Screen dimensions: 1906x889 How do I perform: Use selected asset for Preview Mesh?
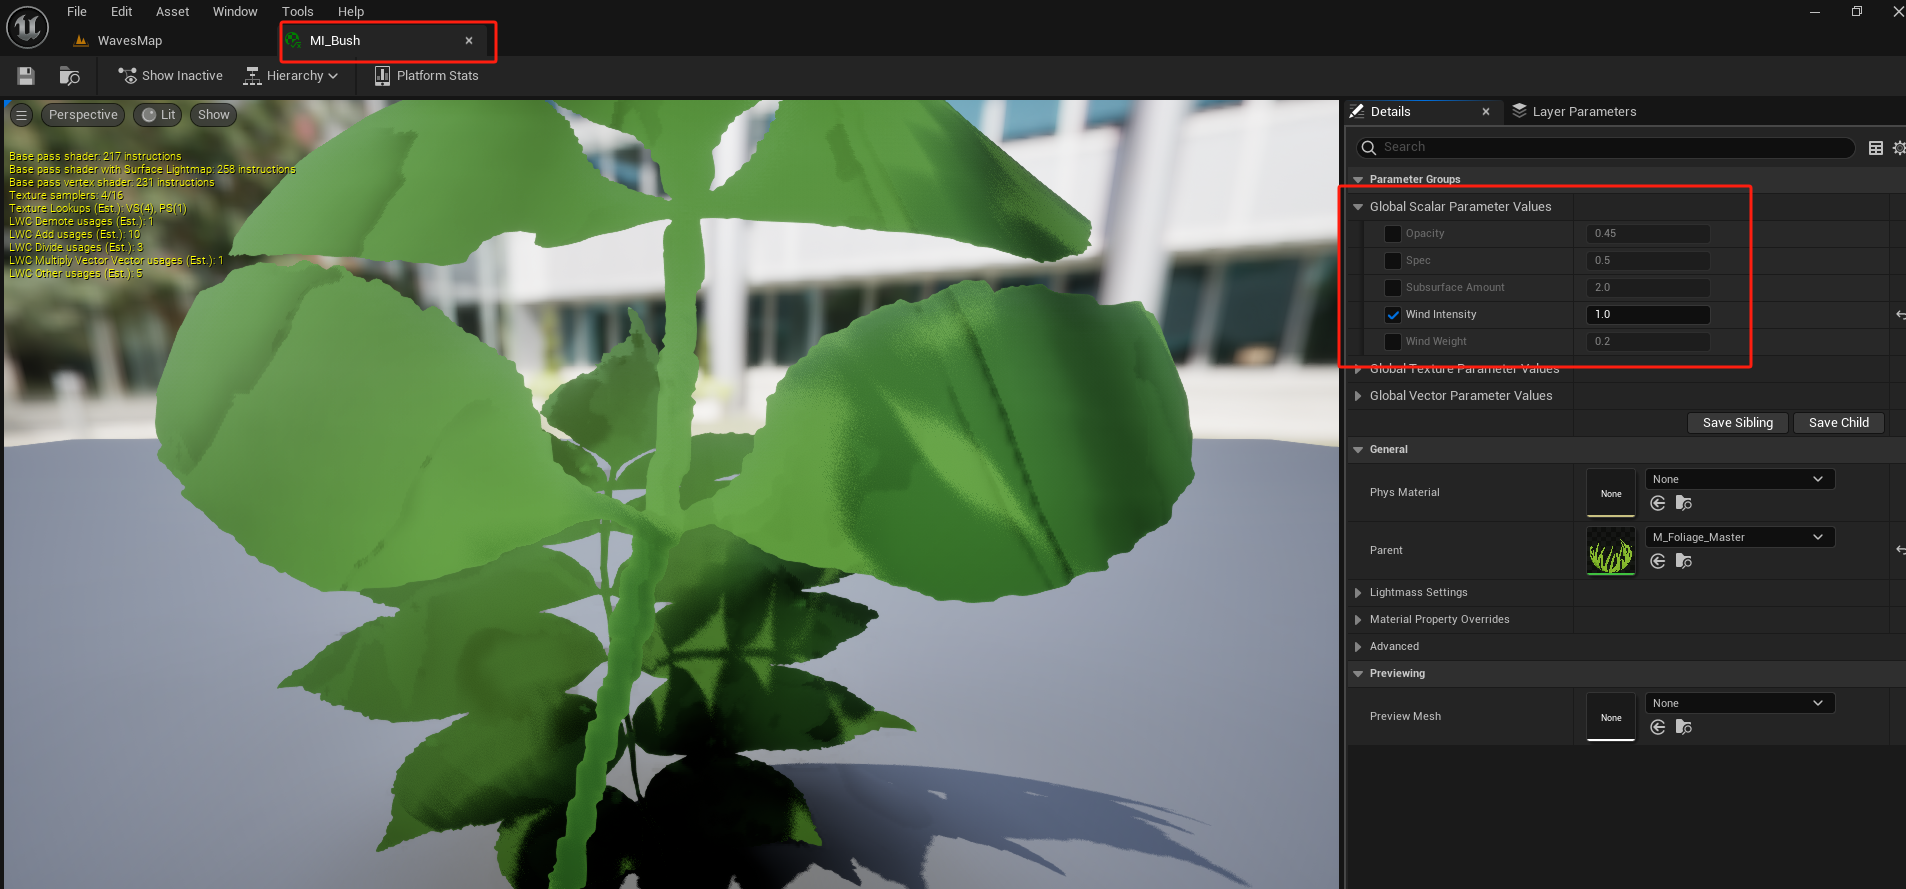click(x=1658, y=727)
